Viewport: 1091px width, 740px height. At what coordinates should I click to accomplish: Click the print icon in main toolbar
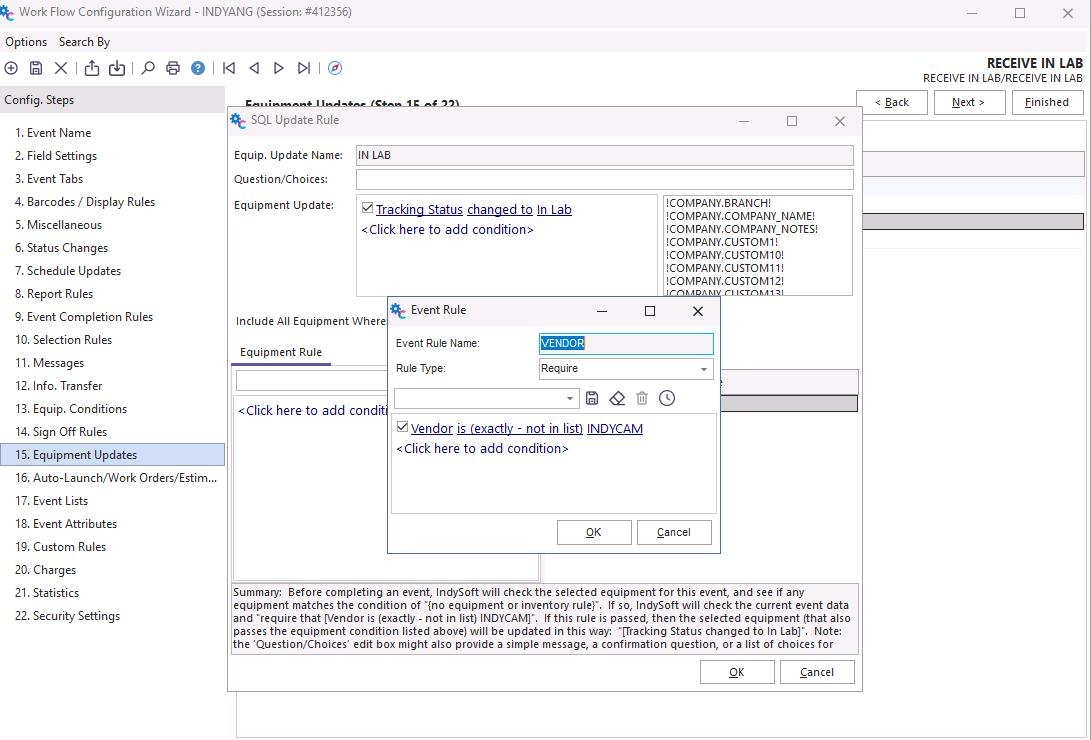pyautogui.click(x=173, y=68)
